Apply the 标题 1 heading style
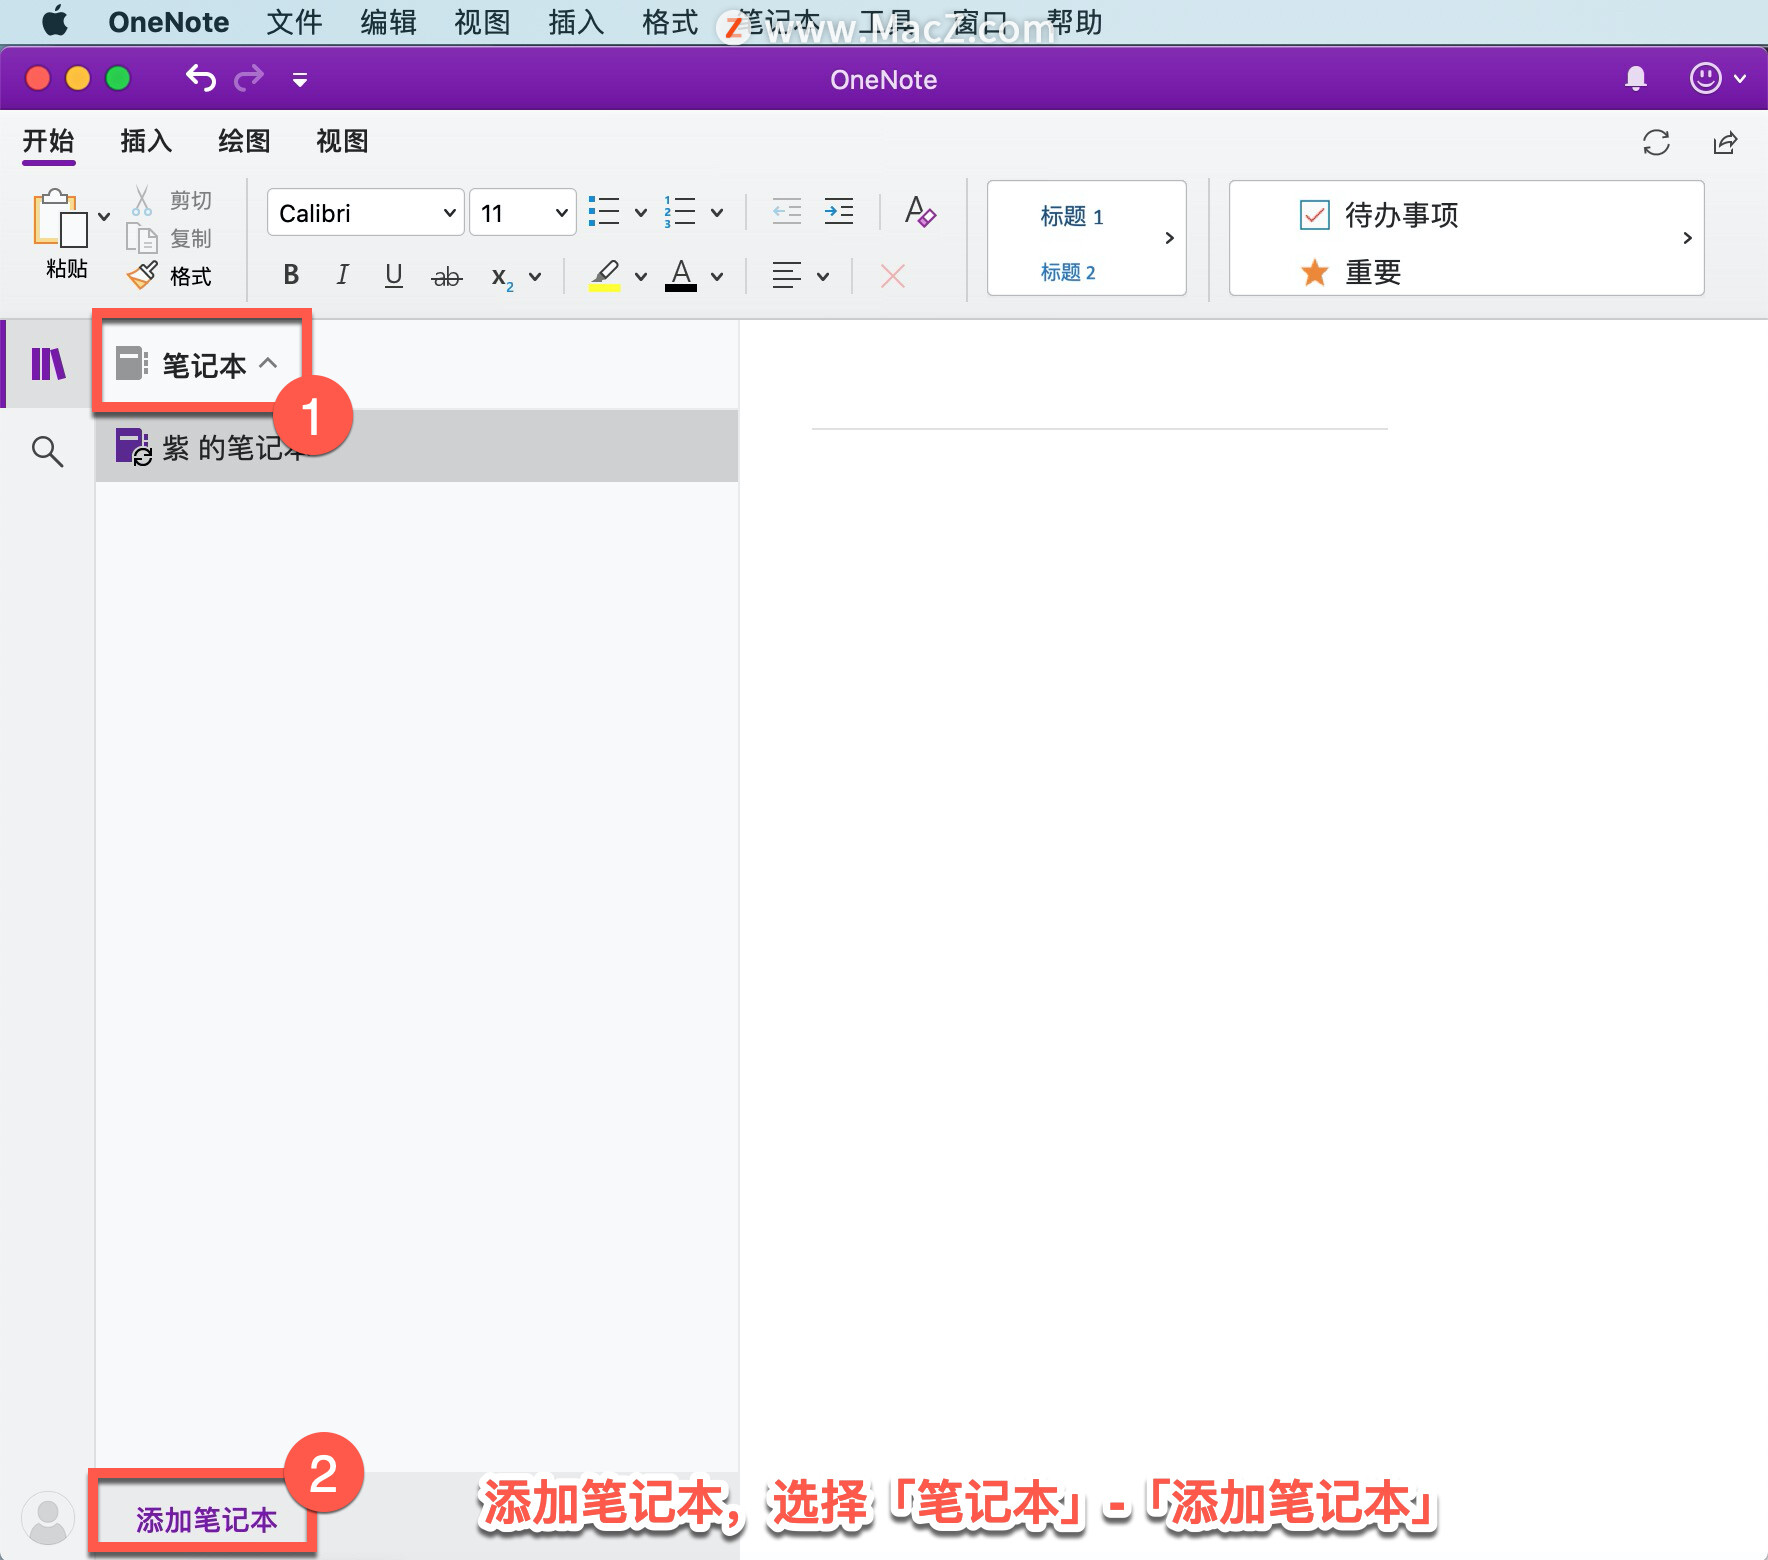 coord(1071,216)
